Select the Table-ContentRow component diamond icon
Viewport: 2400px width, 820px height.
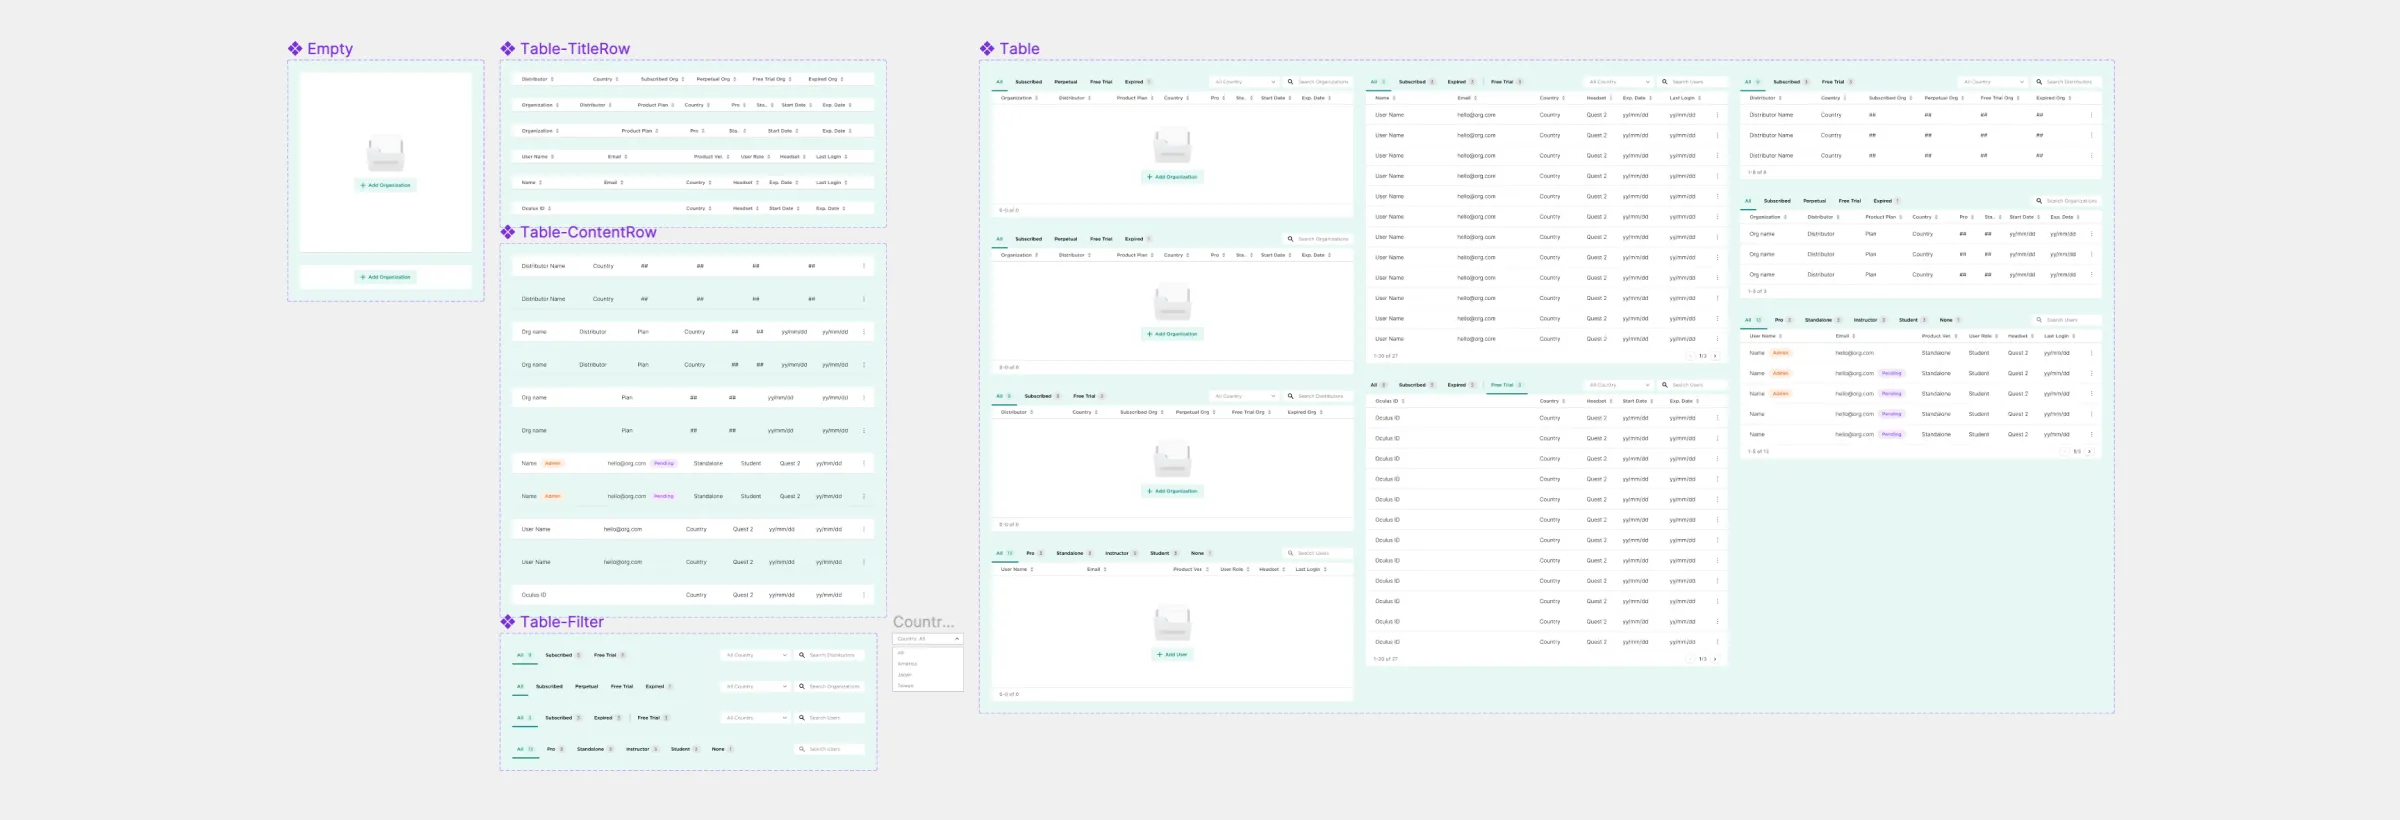tap(508, 232)
